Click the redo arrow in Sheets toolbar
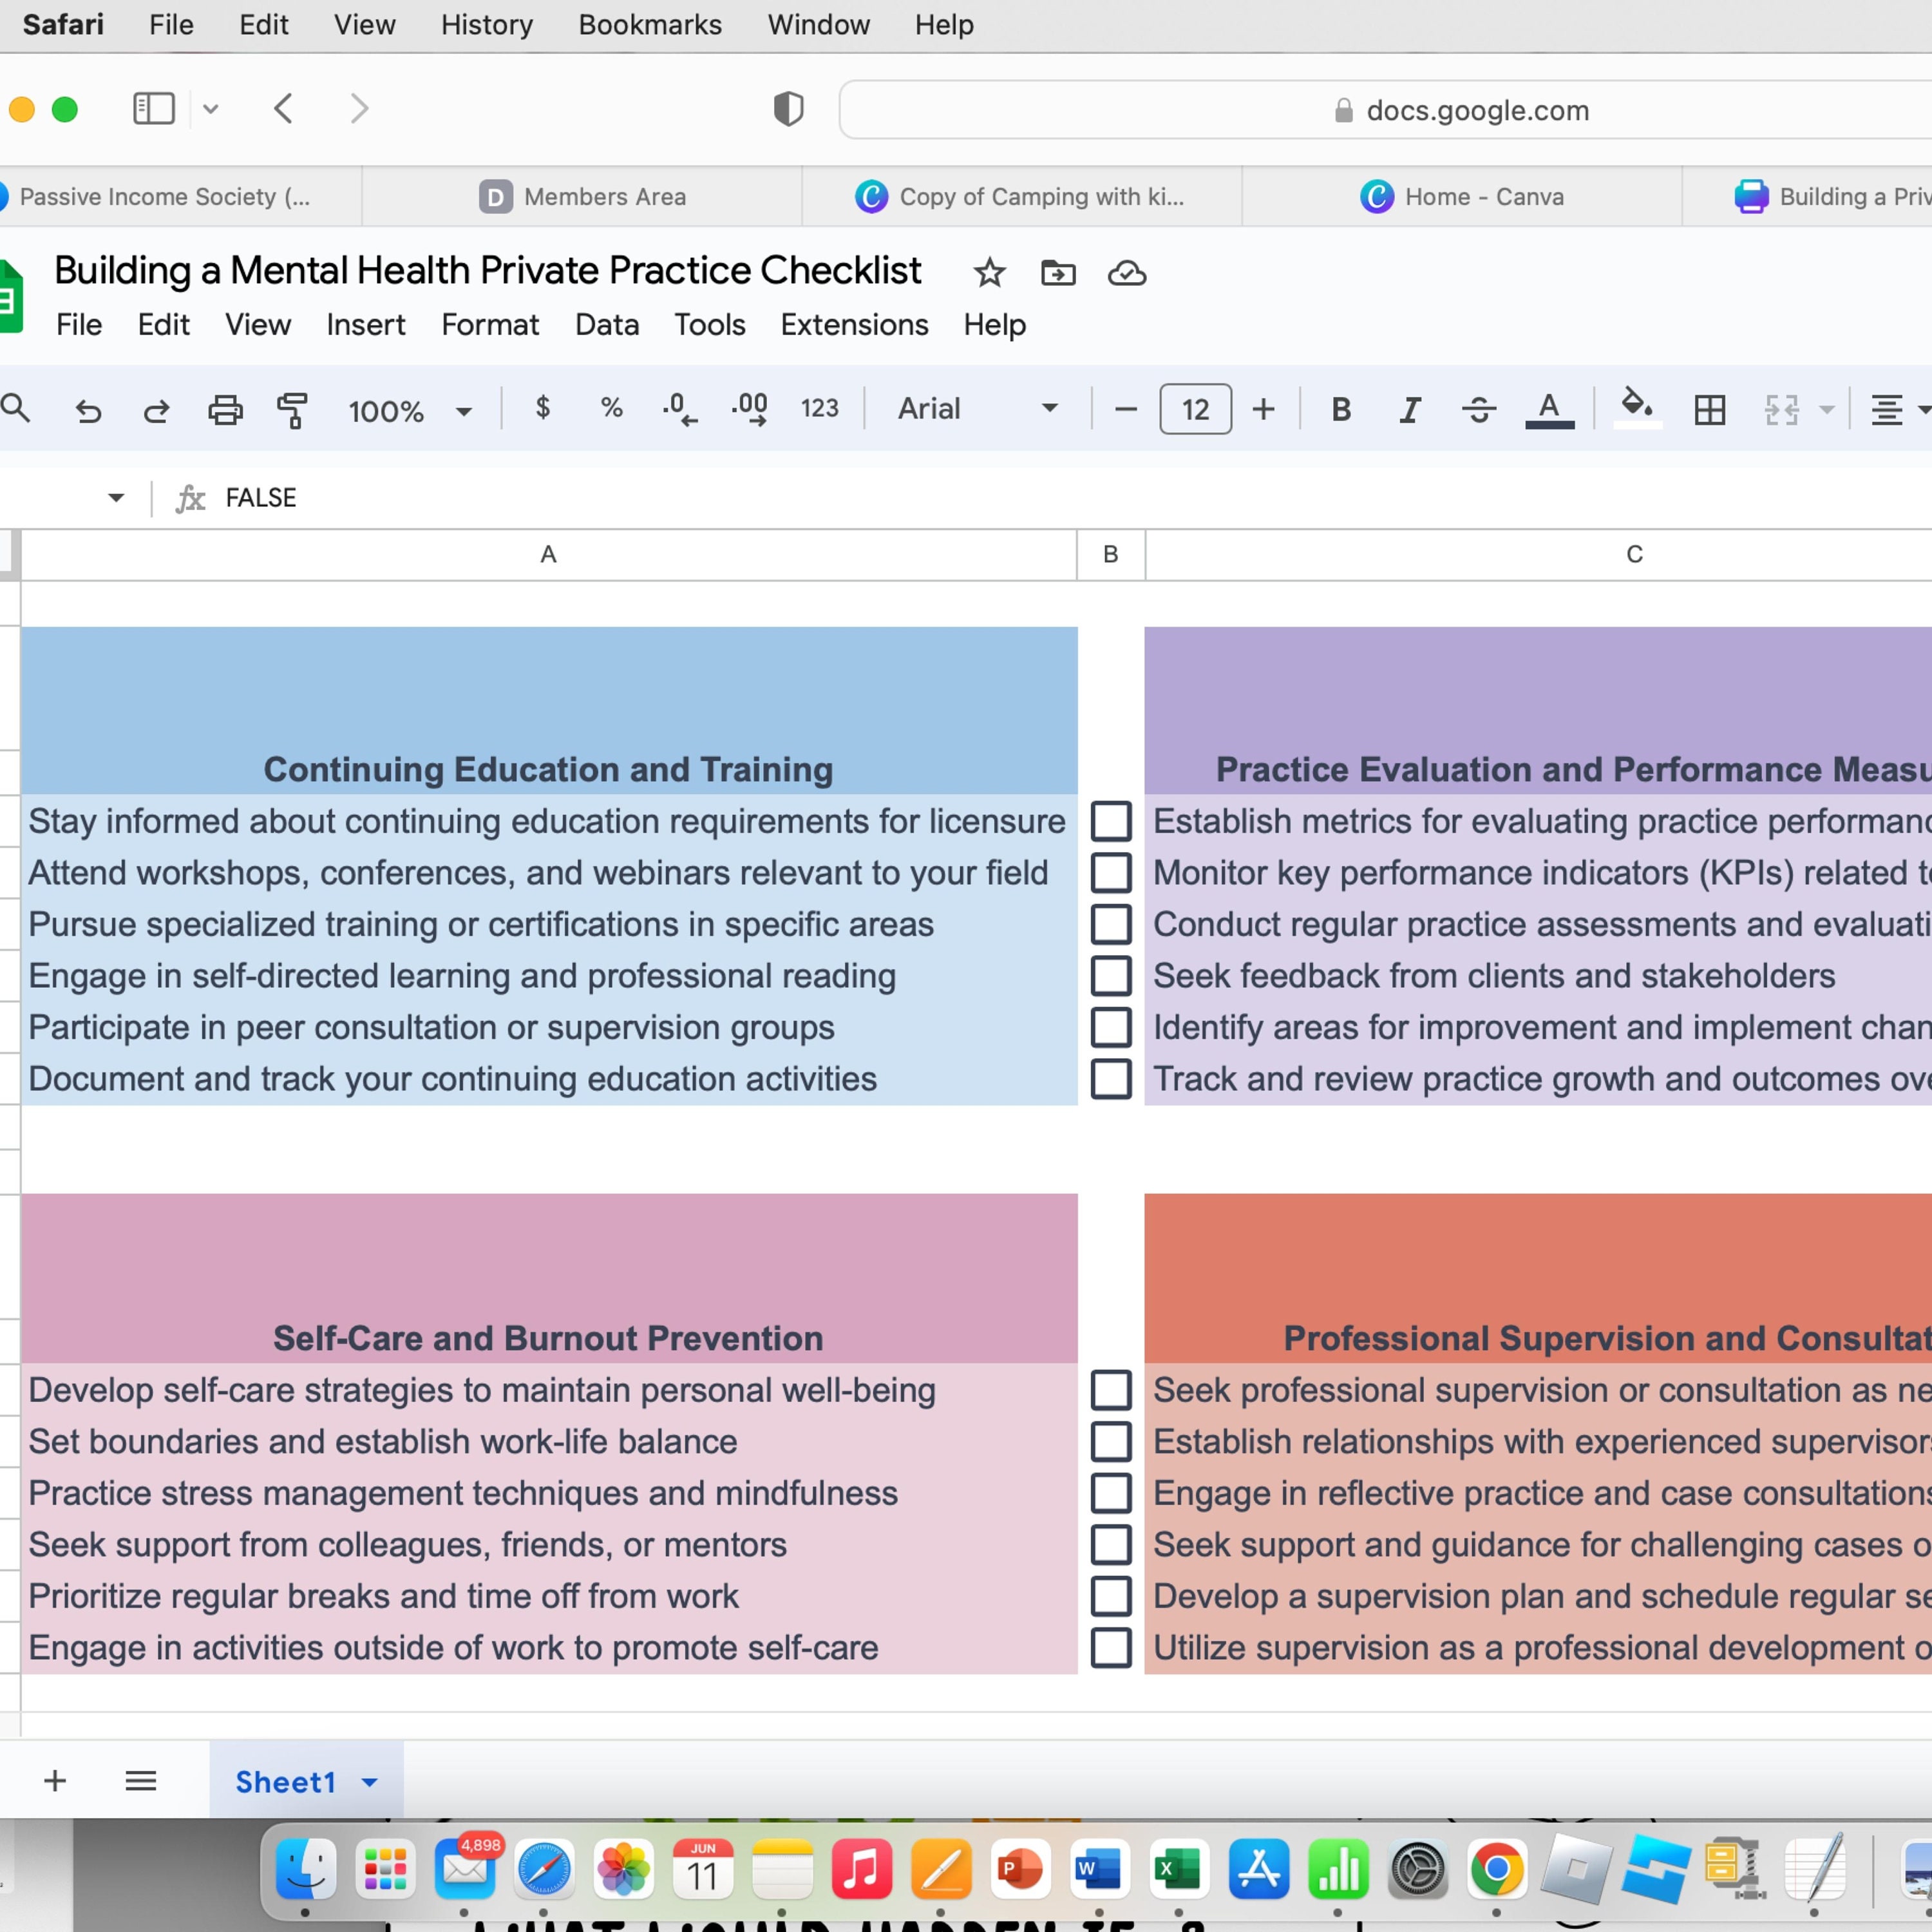The image size is (1932, 1932). click(156, 410)
